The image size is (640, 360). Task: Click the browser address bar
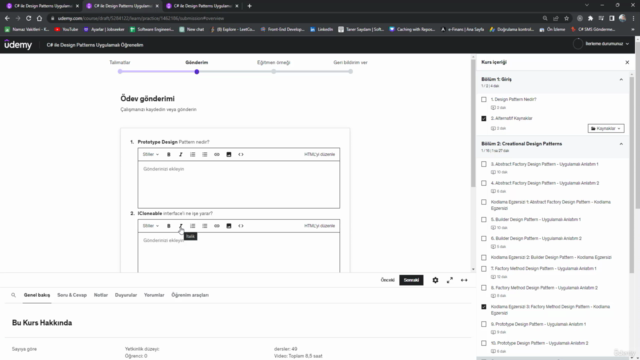tap(294, 18)
